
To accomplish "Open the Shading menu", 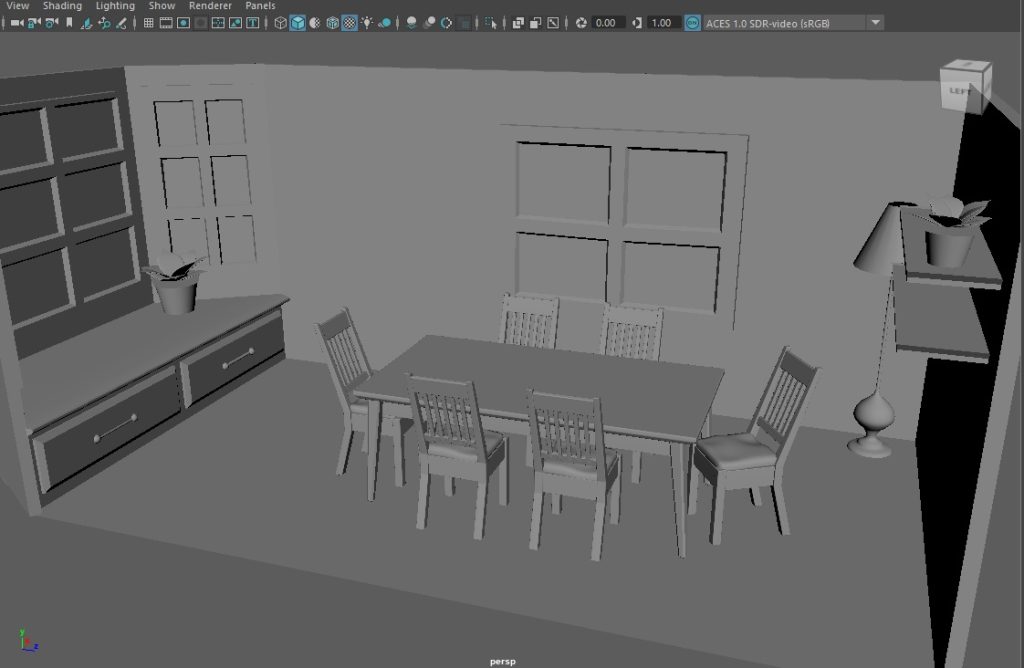I will pyautogui.click(x=62, y=6).
